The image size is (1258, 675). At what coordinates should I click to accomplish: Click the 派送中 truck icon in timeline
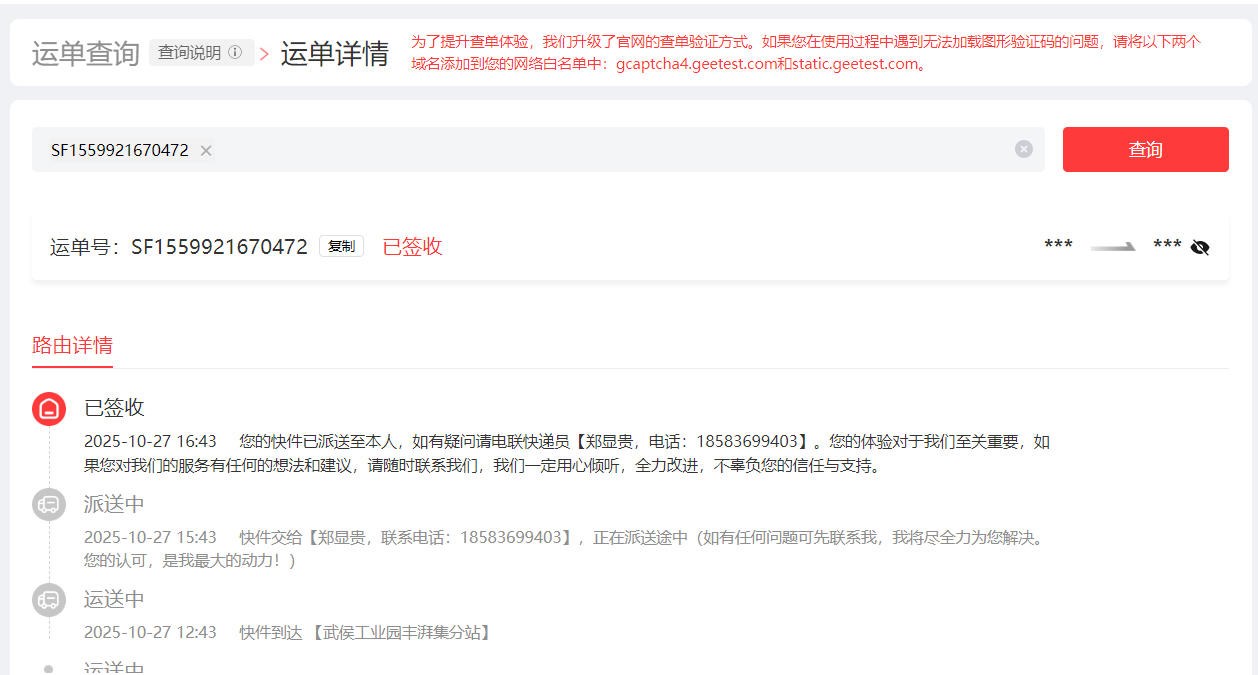tap(49, 505)
